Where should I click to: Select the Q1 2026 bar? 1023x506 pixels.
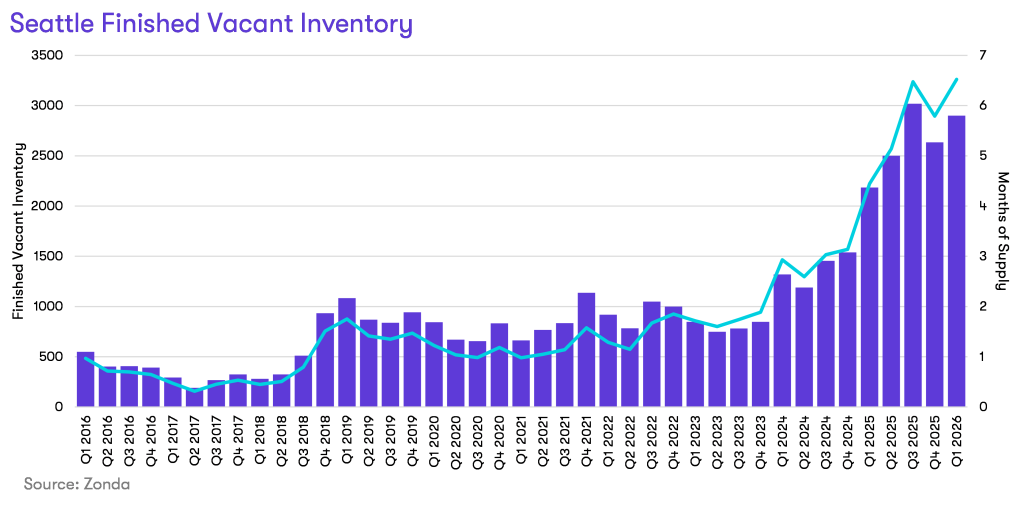coord(956,261)
